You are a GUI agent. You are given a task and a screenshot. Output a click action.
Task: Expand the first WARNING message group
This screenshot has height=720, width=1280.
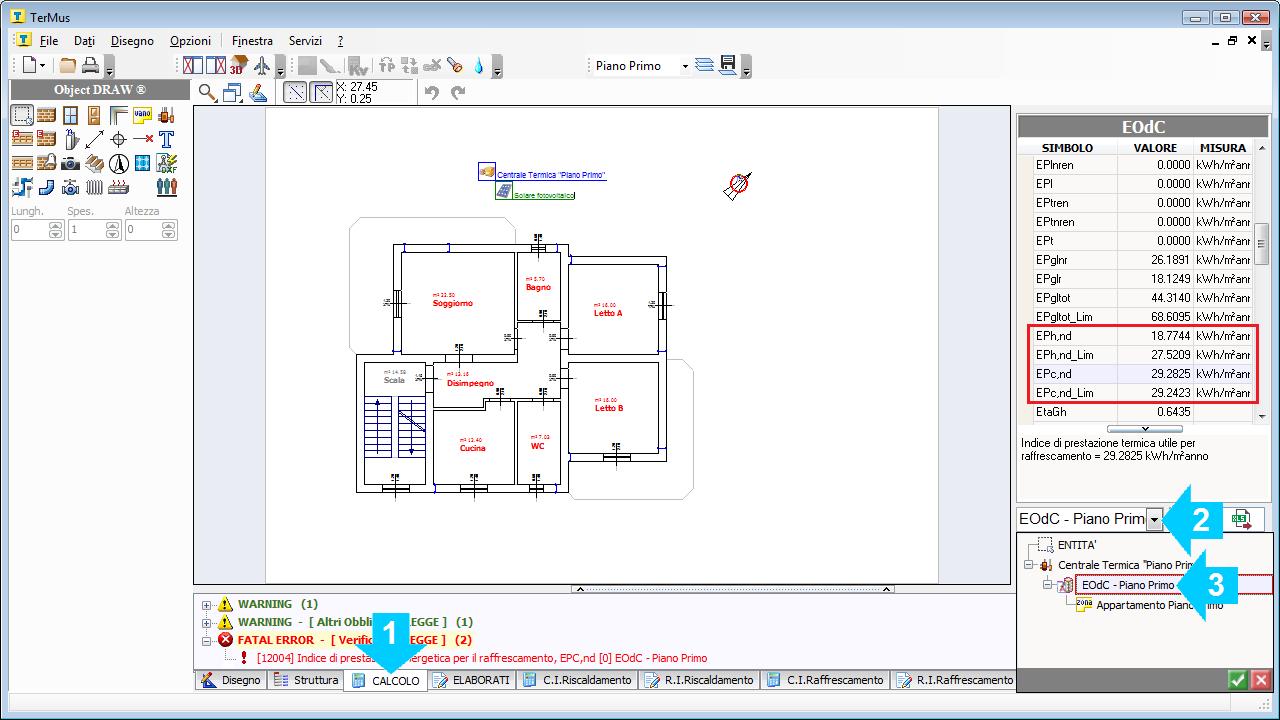[207, 604]
